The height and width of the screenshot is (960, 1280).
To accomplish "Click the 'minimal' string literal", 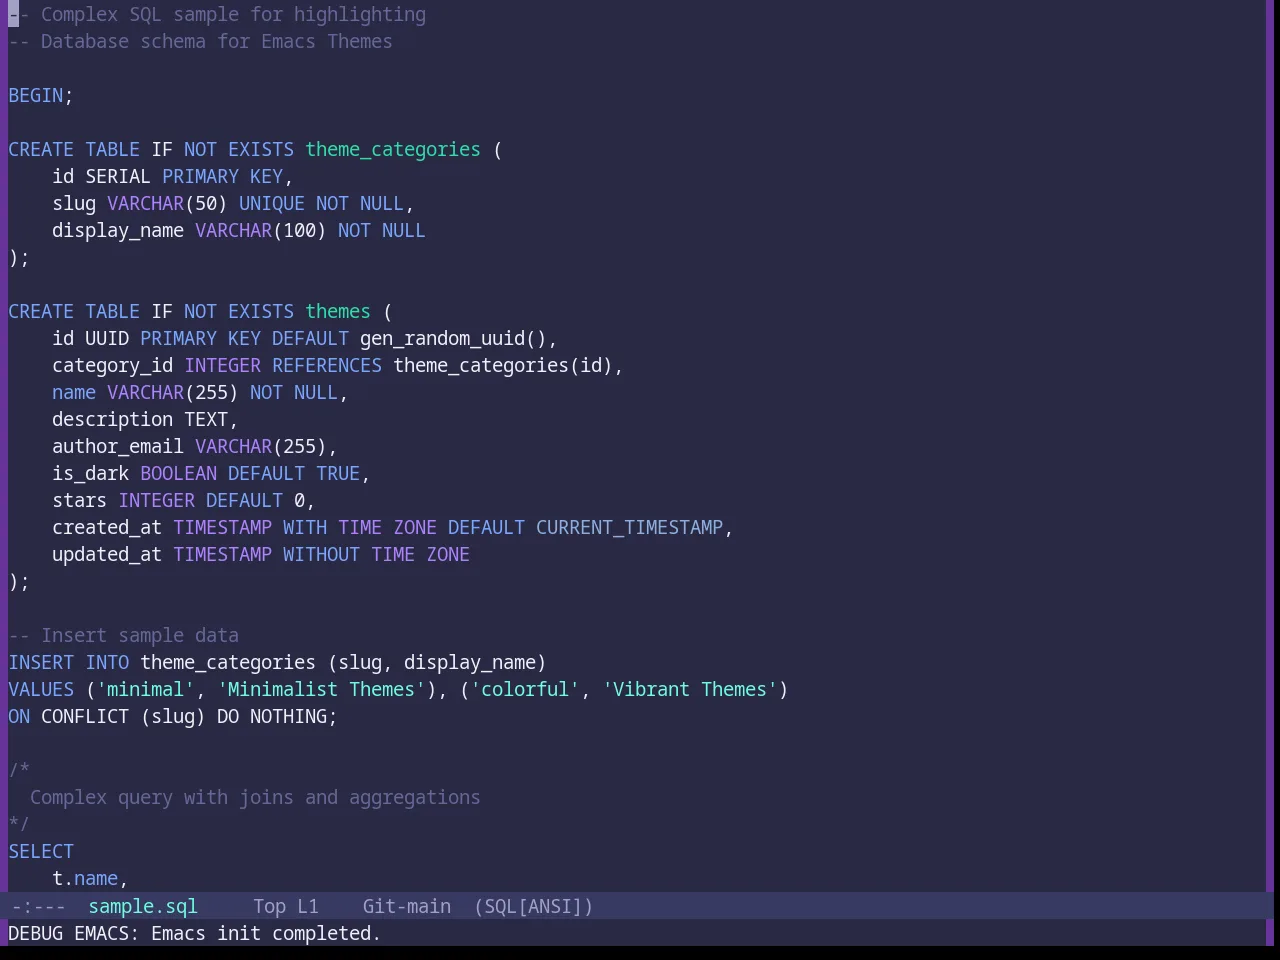I will 145,689.
